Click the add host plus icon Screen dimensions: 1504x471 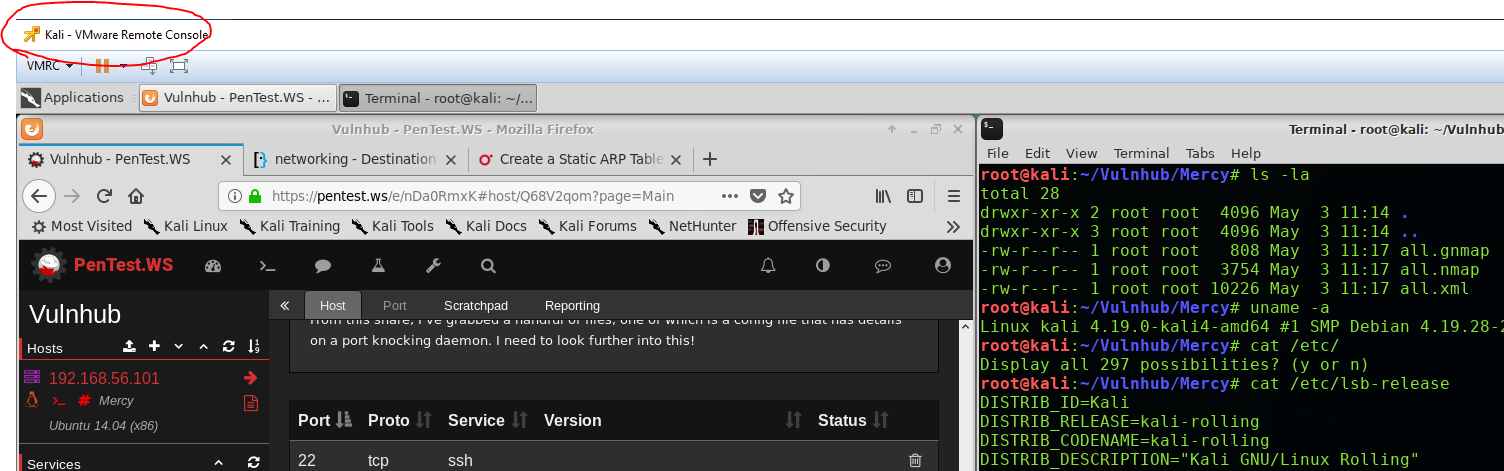click(x=154, y=346)
